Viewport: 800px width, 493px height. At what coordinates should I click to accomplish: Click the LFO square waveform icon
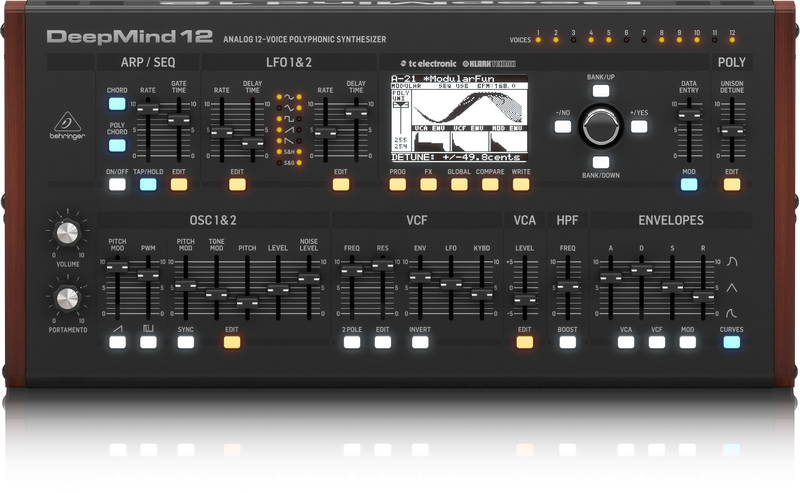point(289,118)
